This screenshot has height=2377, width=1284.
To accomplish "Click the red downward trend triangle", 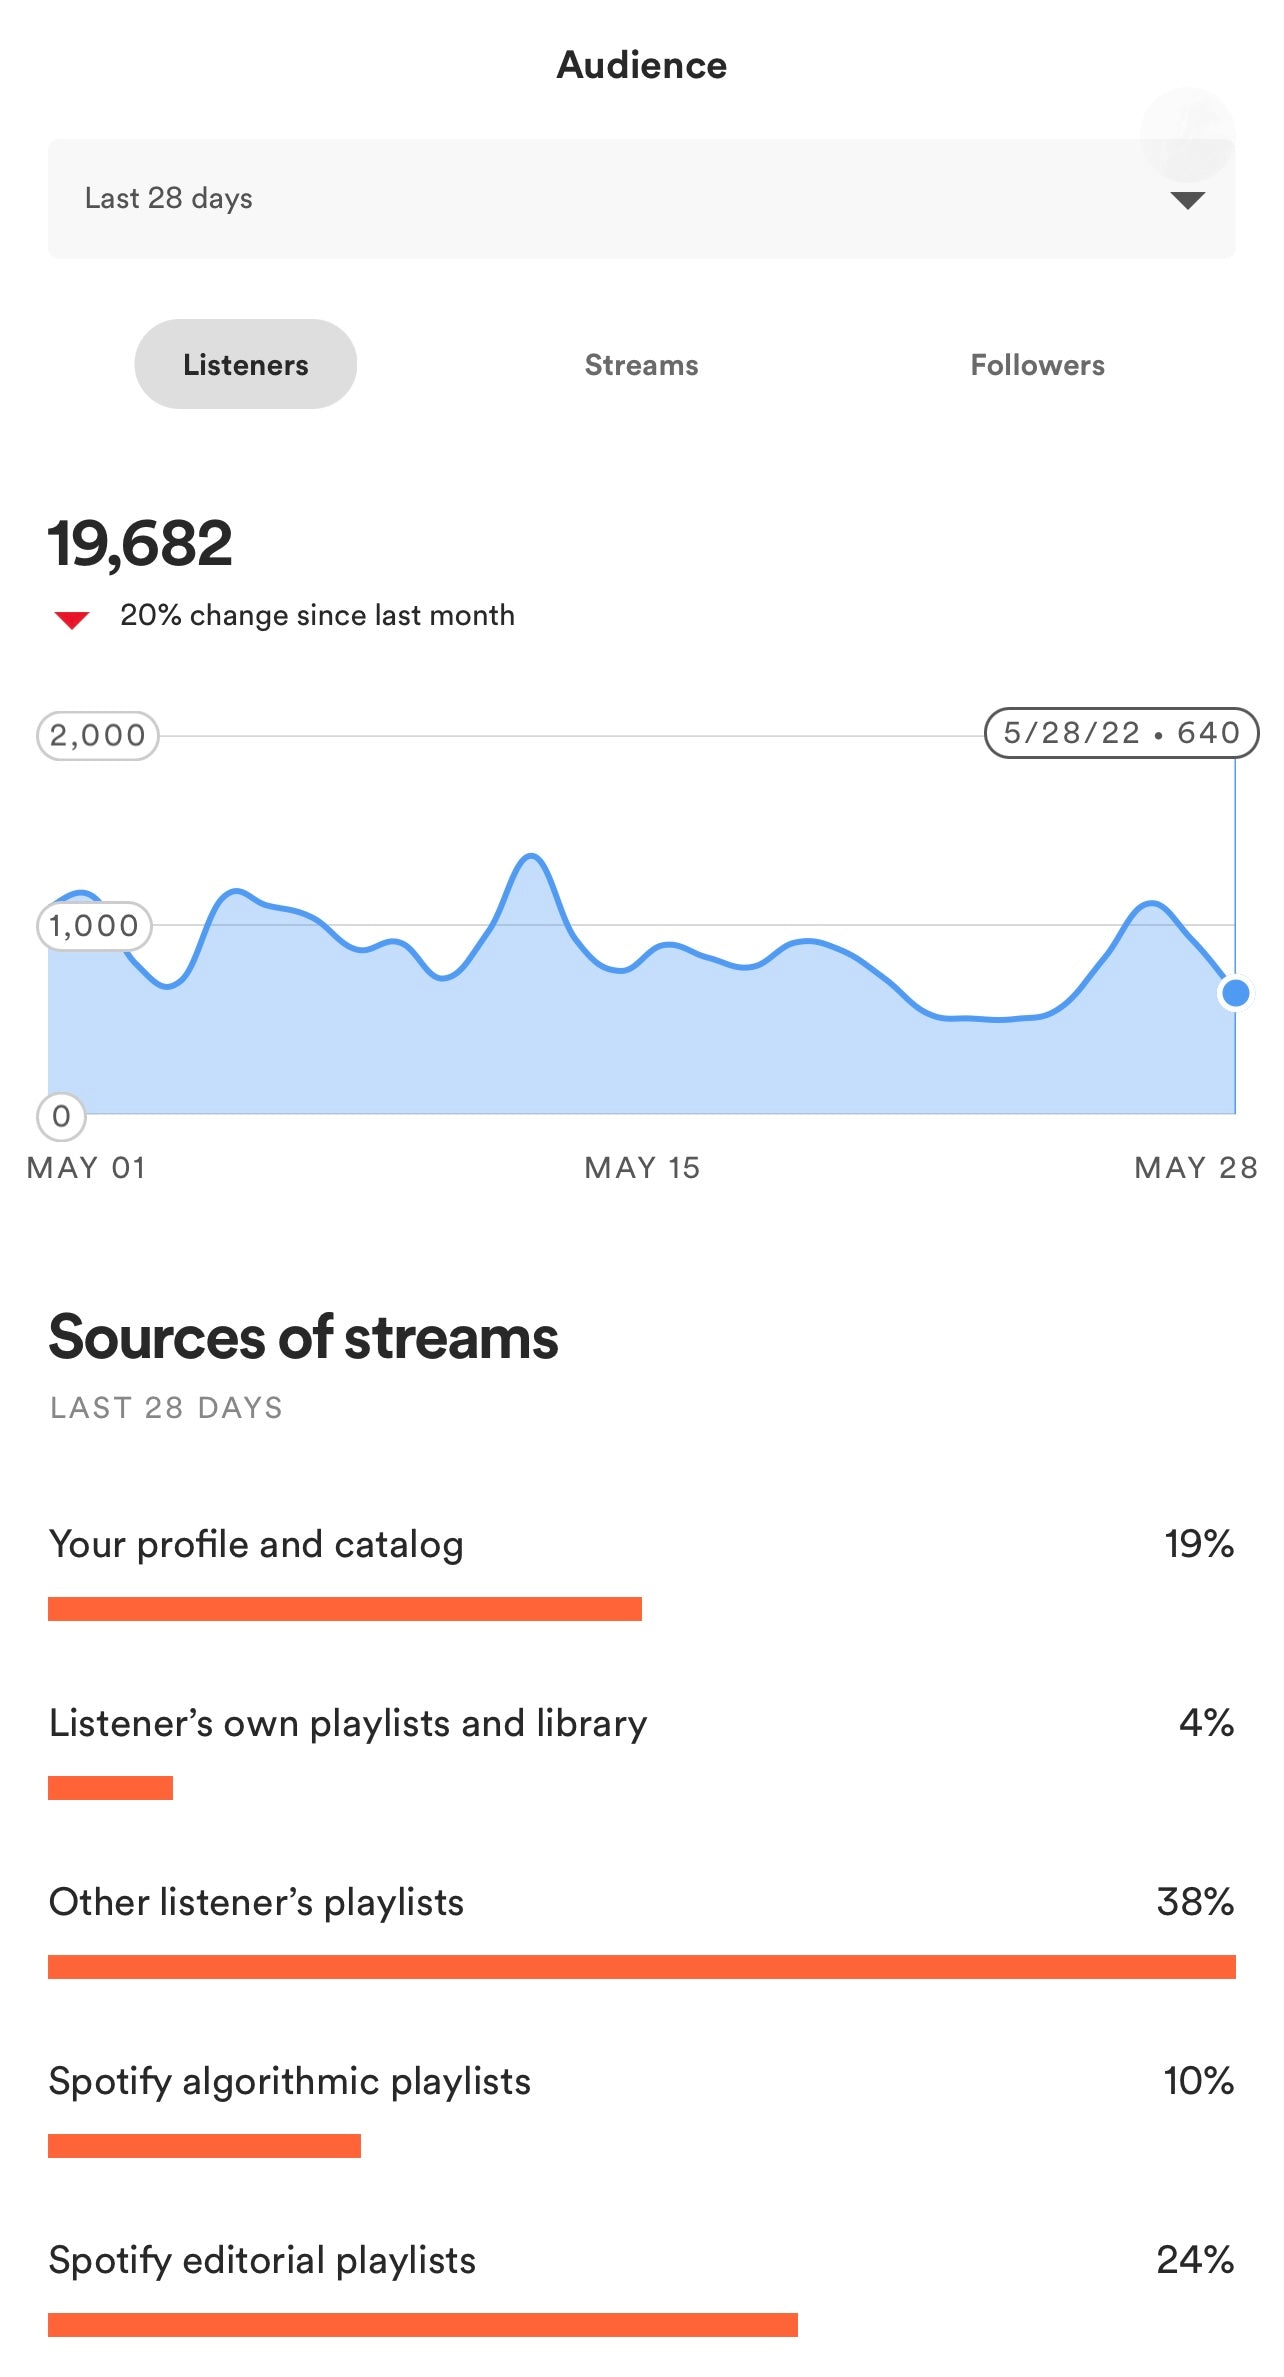I will [72, 620].
